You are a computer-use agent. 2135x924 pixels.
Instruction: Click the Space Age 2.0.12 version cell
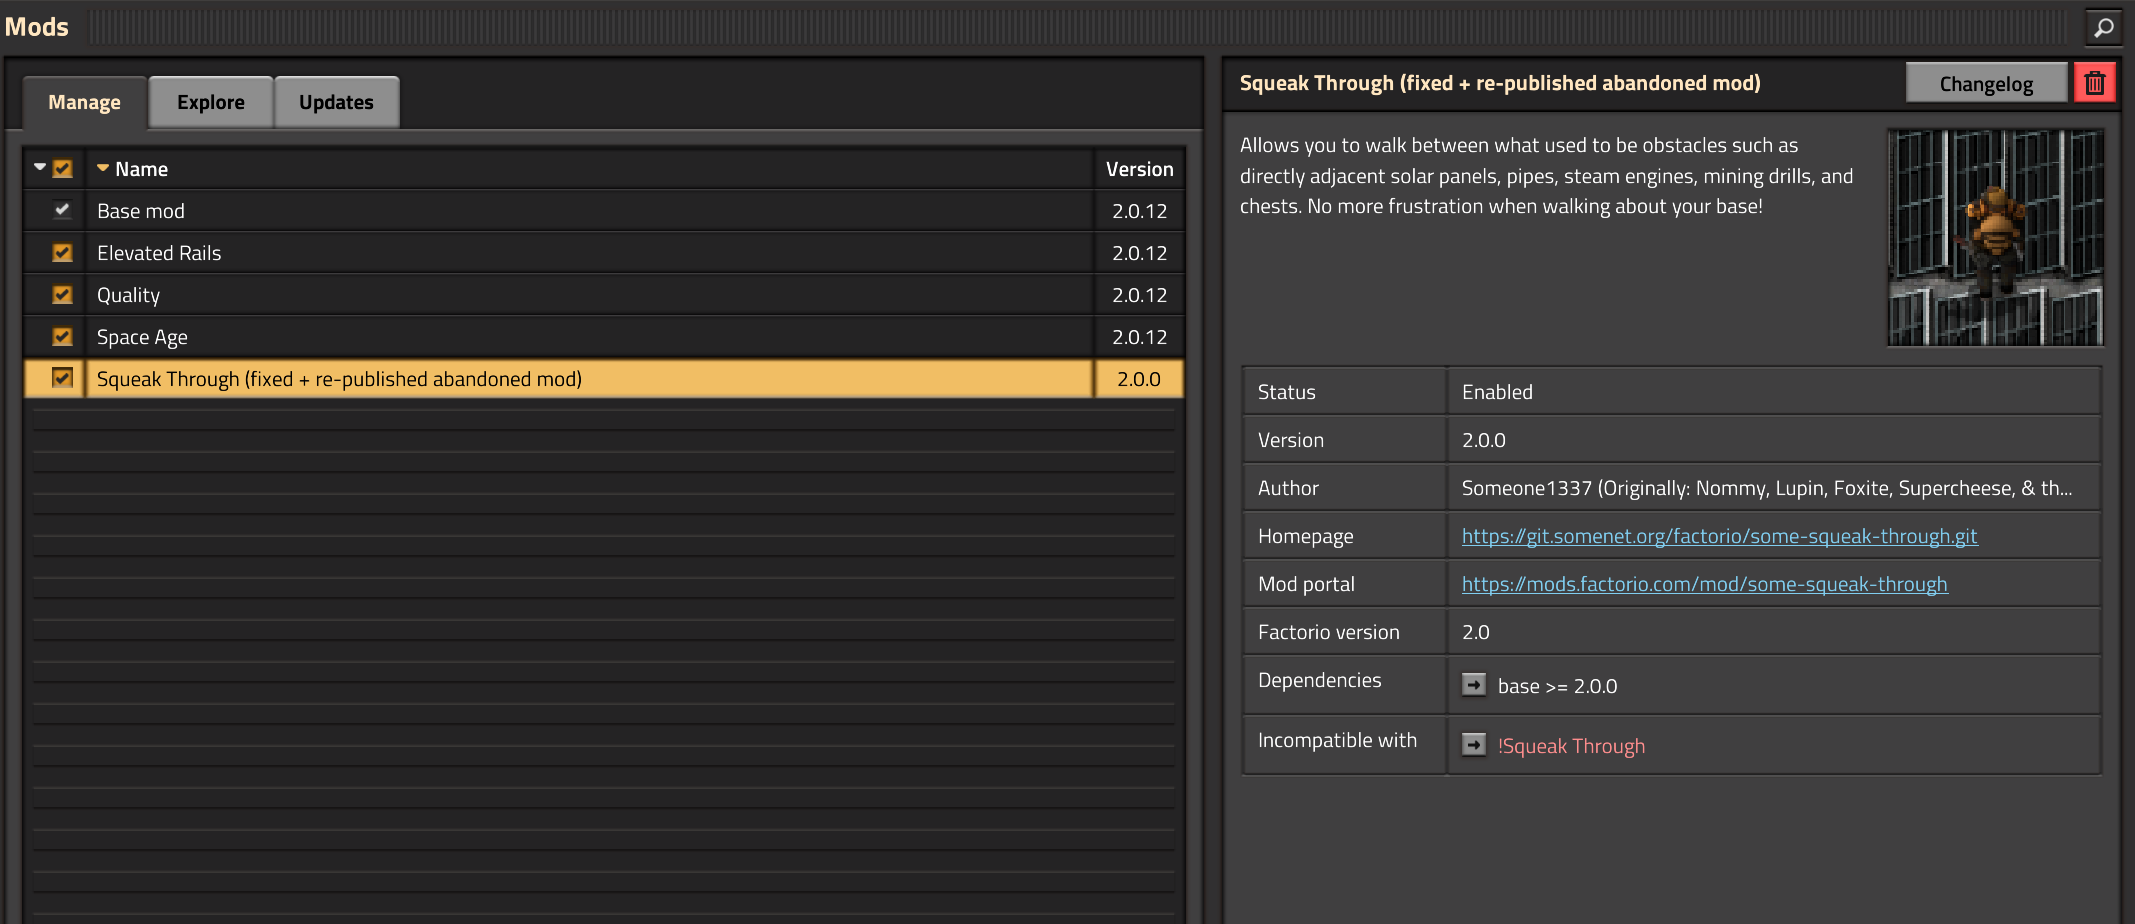[1139, 337]
